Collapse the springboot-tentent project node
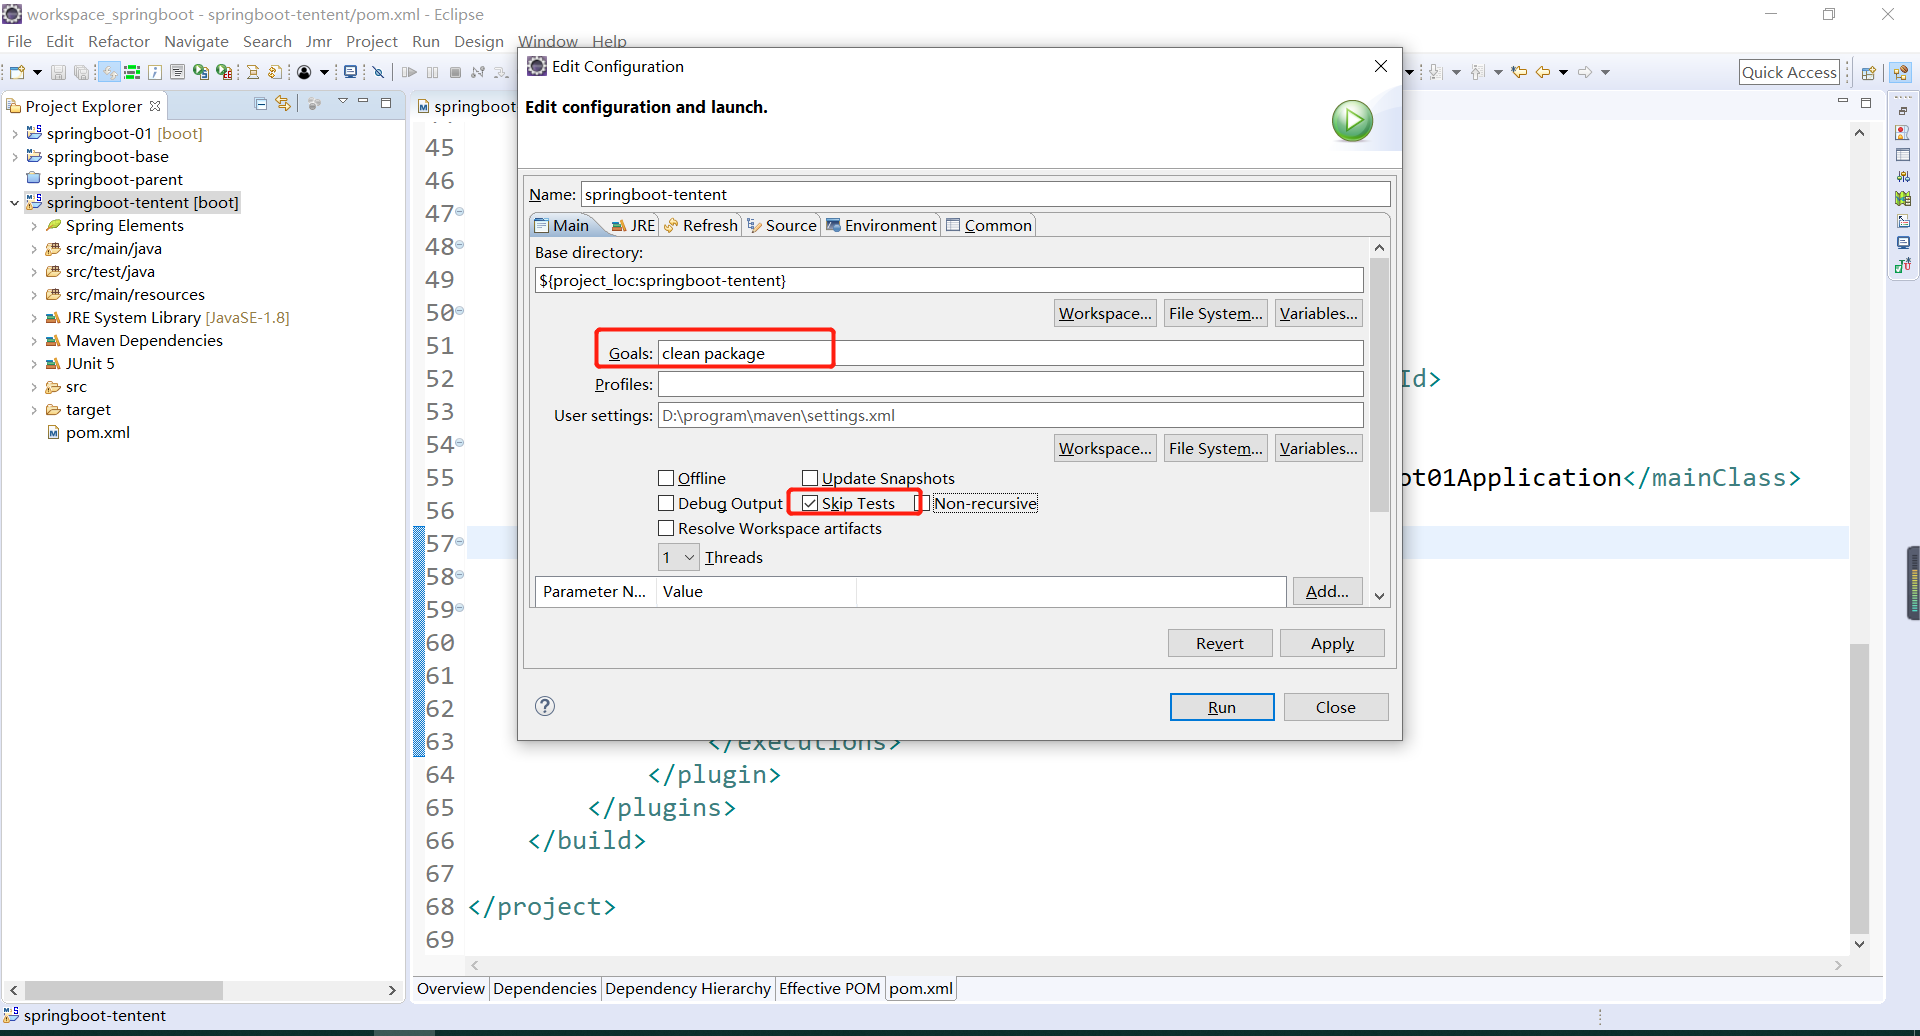1920x1036 pixels. coord(15,203)
